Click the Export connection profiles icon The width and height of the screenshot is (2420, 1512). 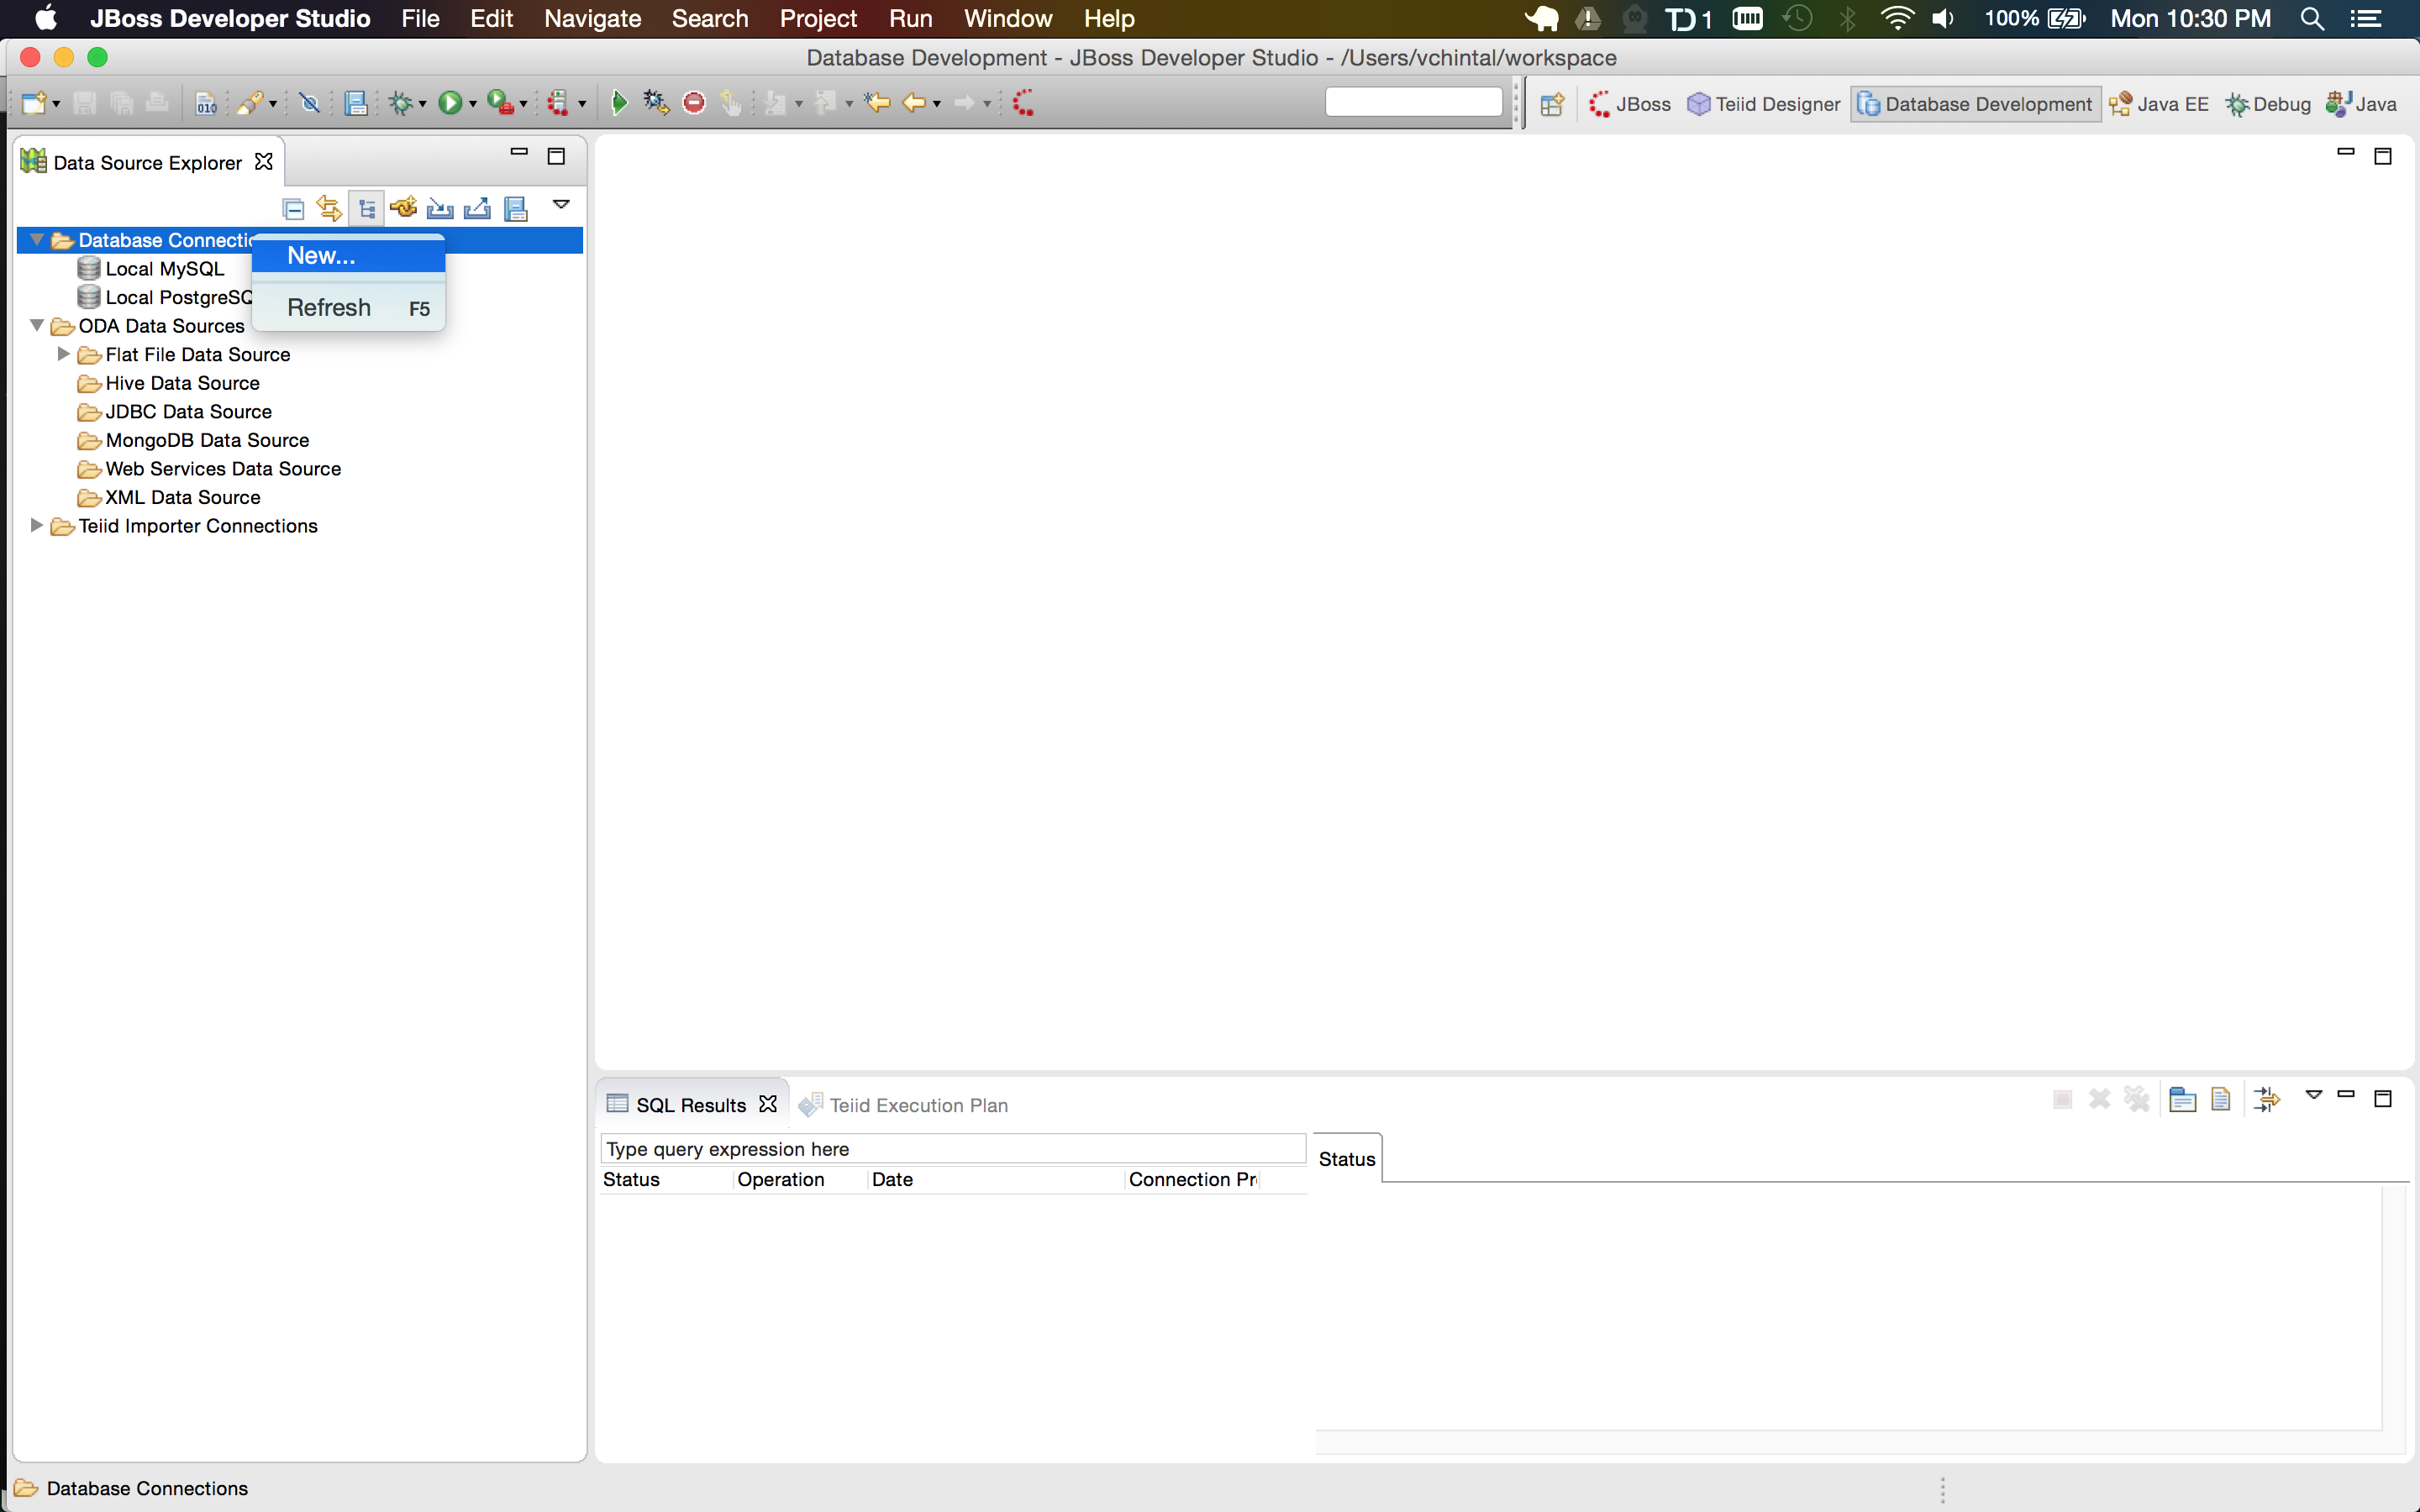tap(477, 209)
